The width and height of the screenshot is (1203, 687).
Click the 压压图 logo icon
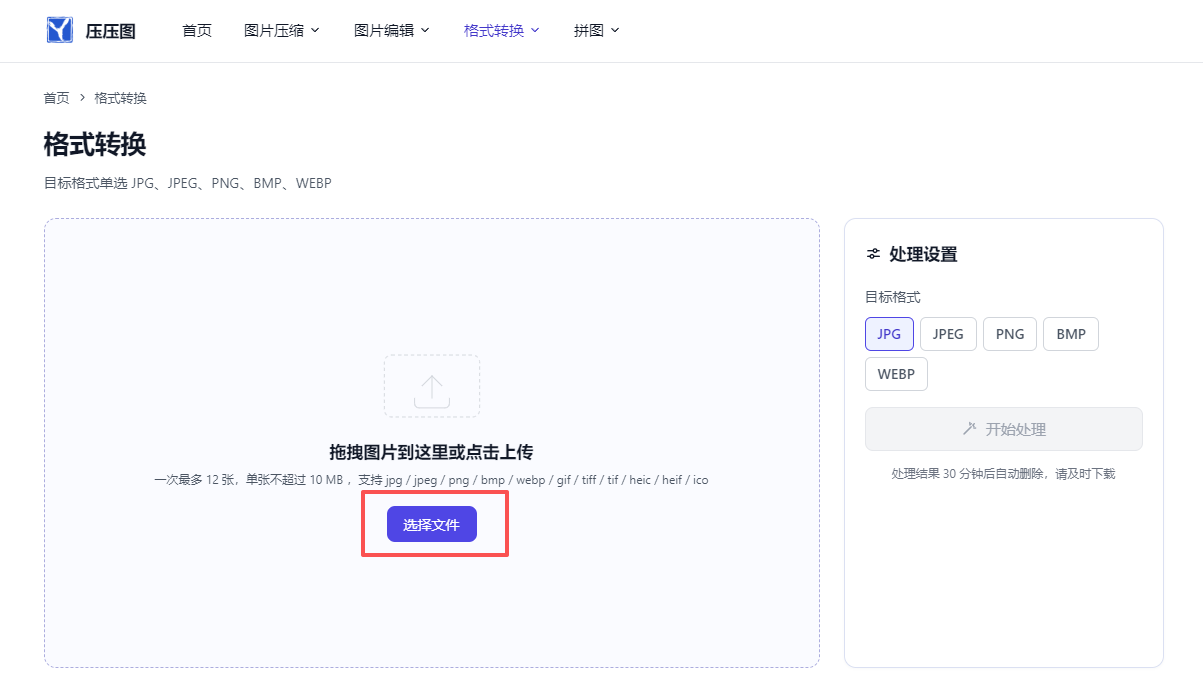click(60, 30)
